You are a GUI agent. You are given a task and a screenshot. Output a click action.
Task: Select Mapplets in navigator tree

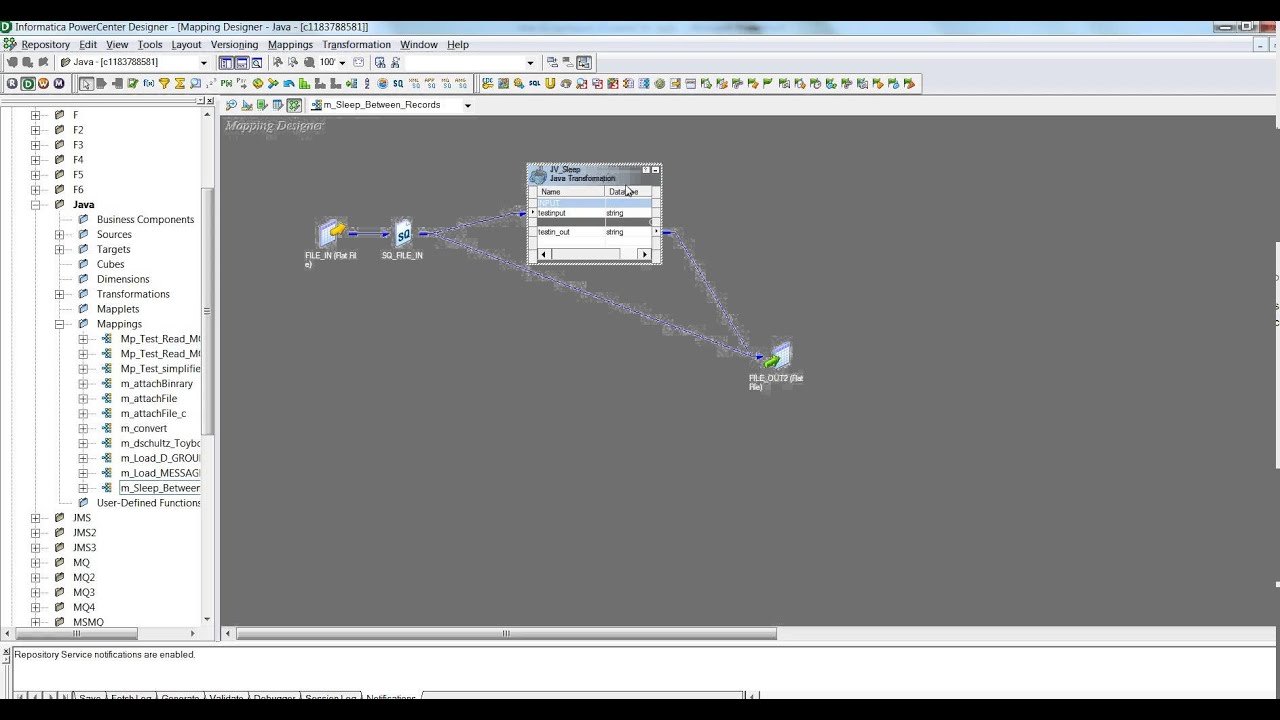click(x=118, y=309)
